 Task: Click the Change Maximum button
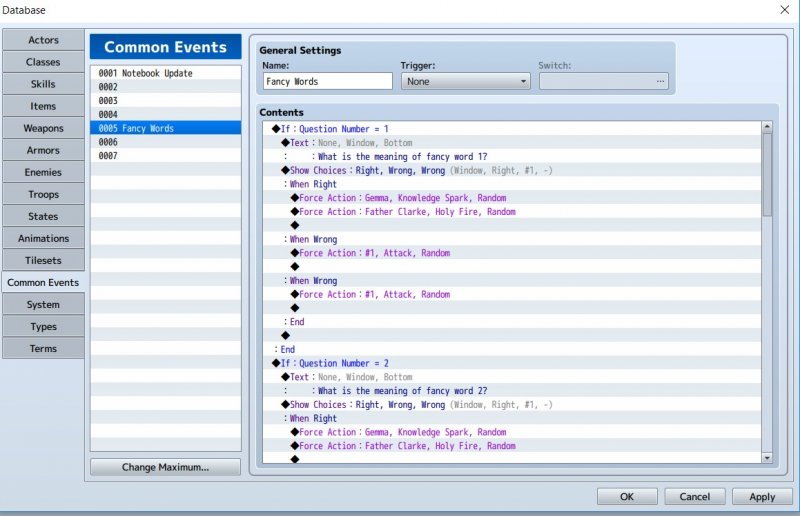pos(165,467)
